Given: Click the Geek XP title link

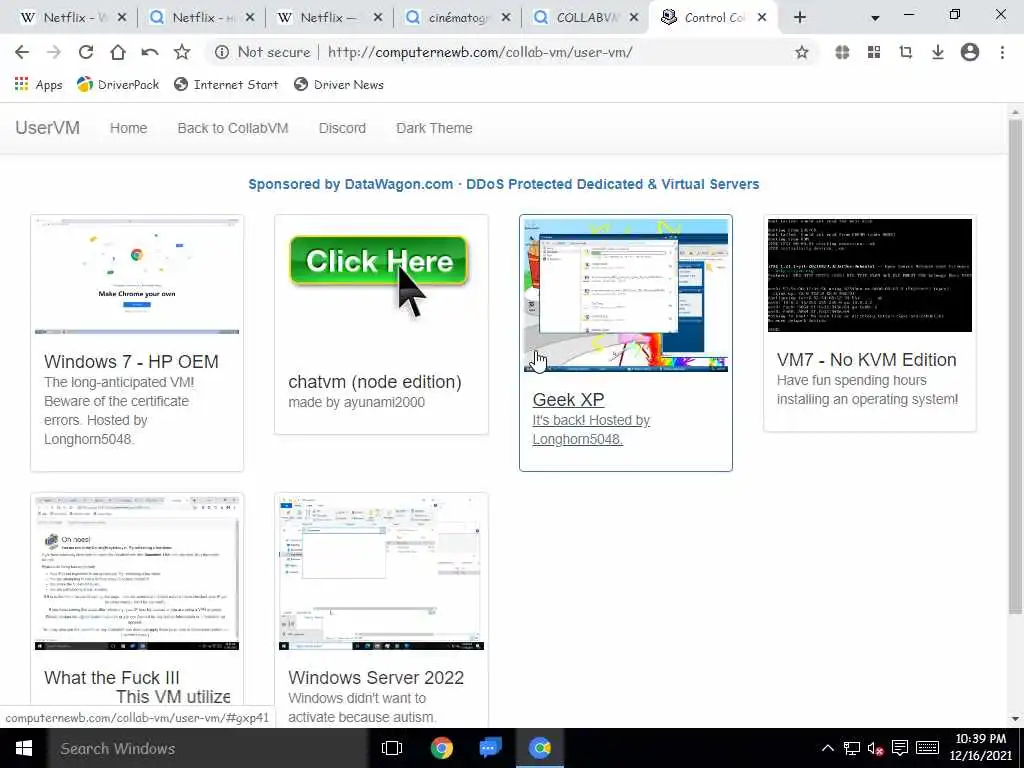Looking at the screenshot, I should click(568, 400).
